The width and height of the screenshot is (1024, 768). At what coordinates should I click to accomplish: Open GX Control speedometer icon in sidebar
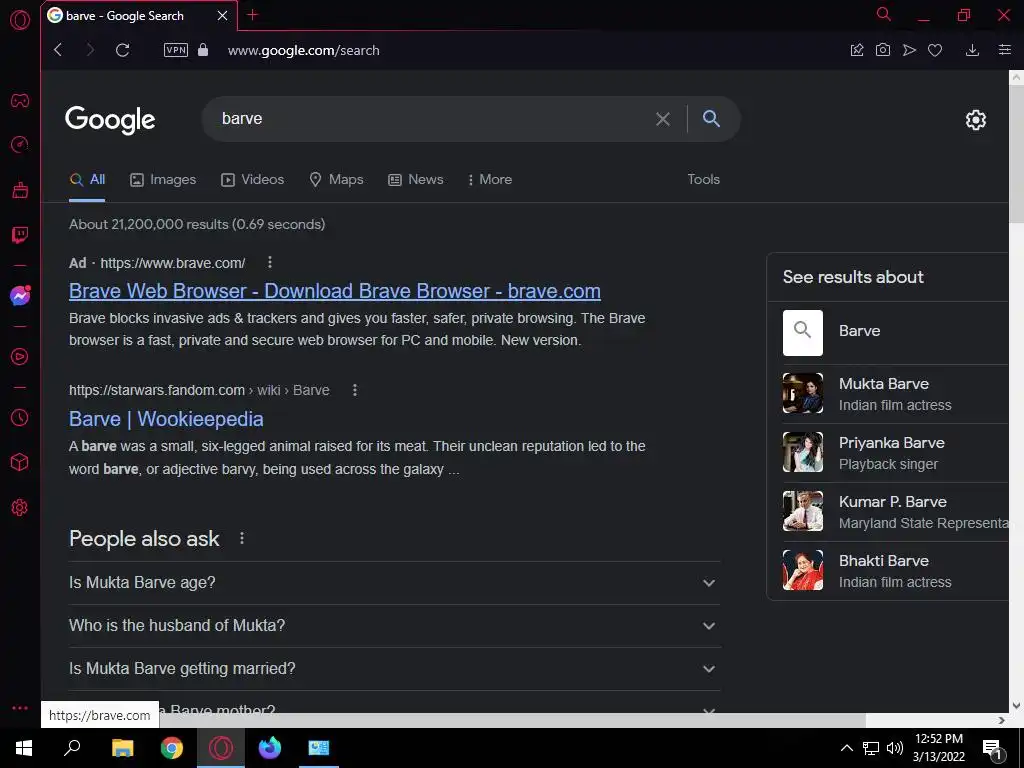click(20, 144)
